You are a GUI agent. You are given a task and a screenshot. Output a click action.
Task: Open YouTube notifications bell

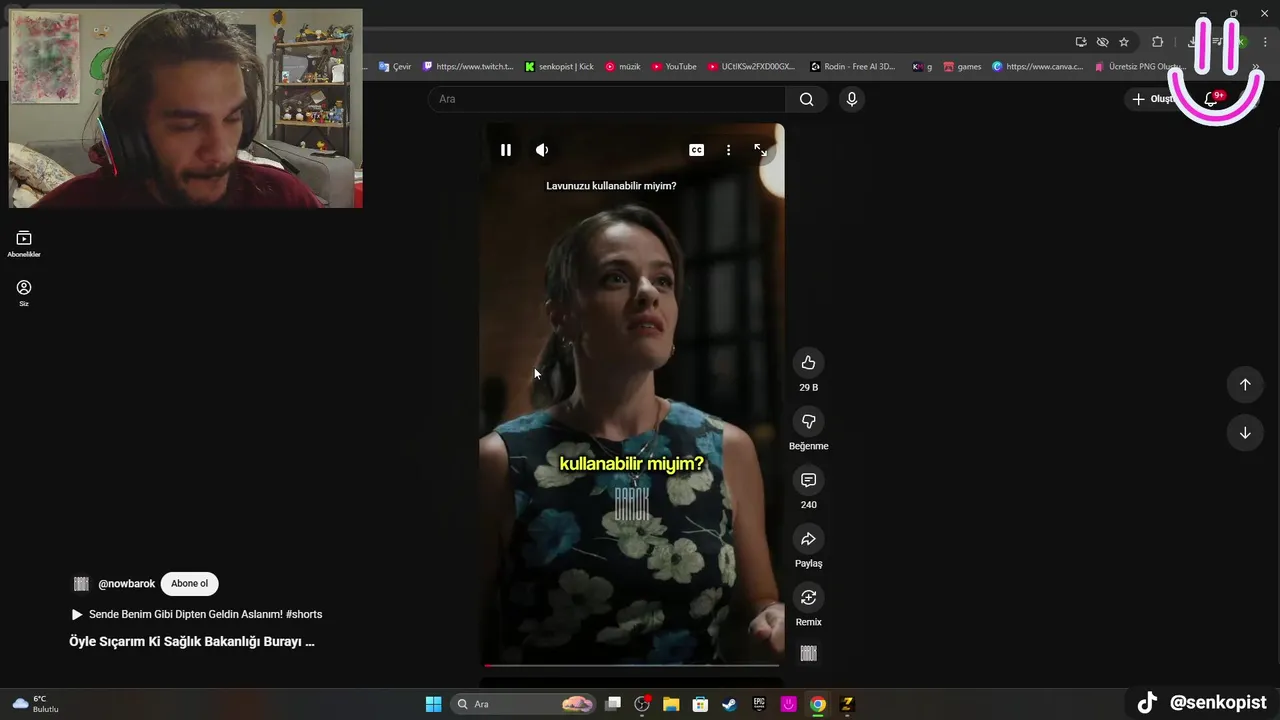click(x=1211, y=99)
